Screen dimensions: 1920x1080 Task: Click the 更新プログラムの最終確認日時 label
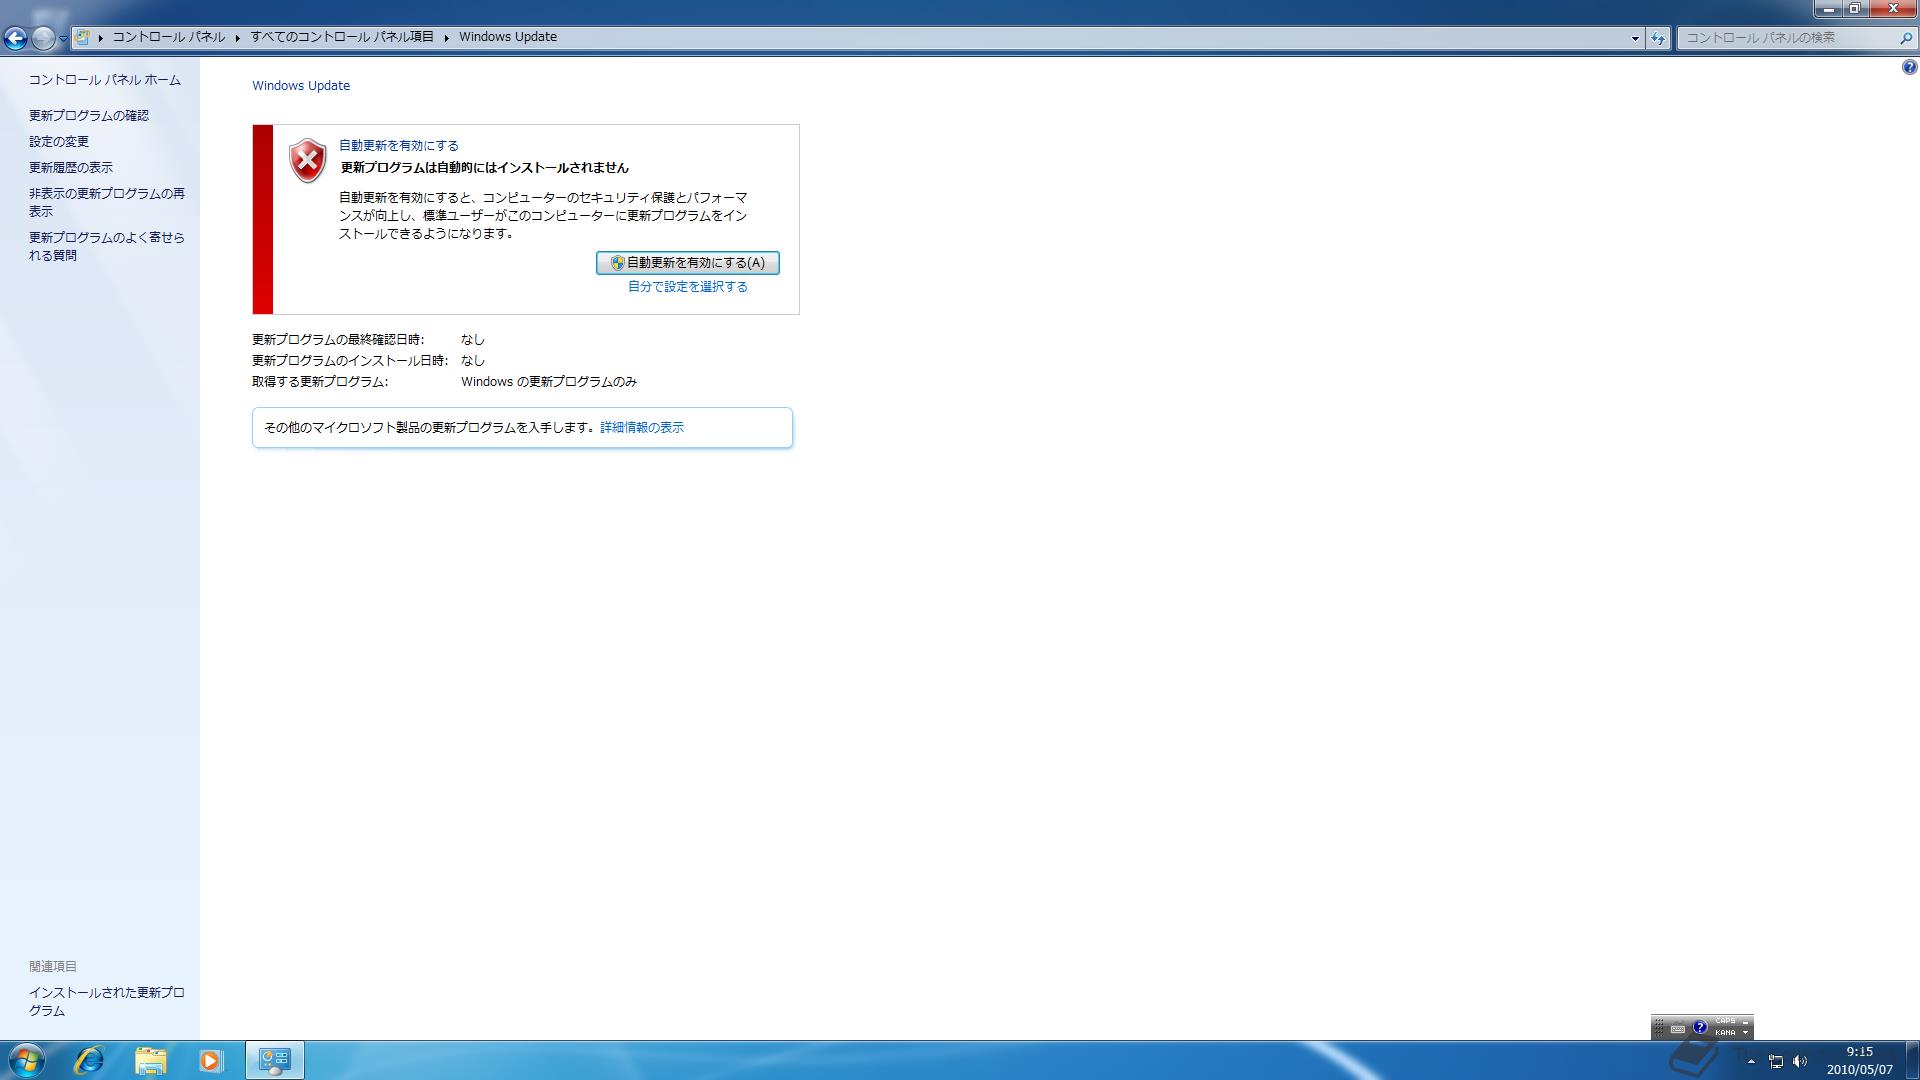click(338, 340)
